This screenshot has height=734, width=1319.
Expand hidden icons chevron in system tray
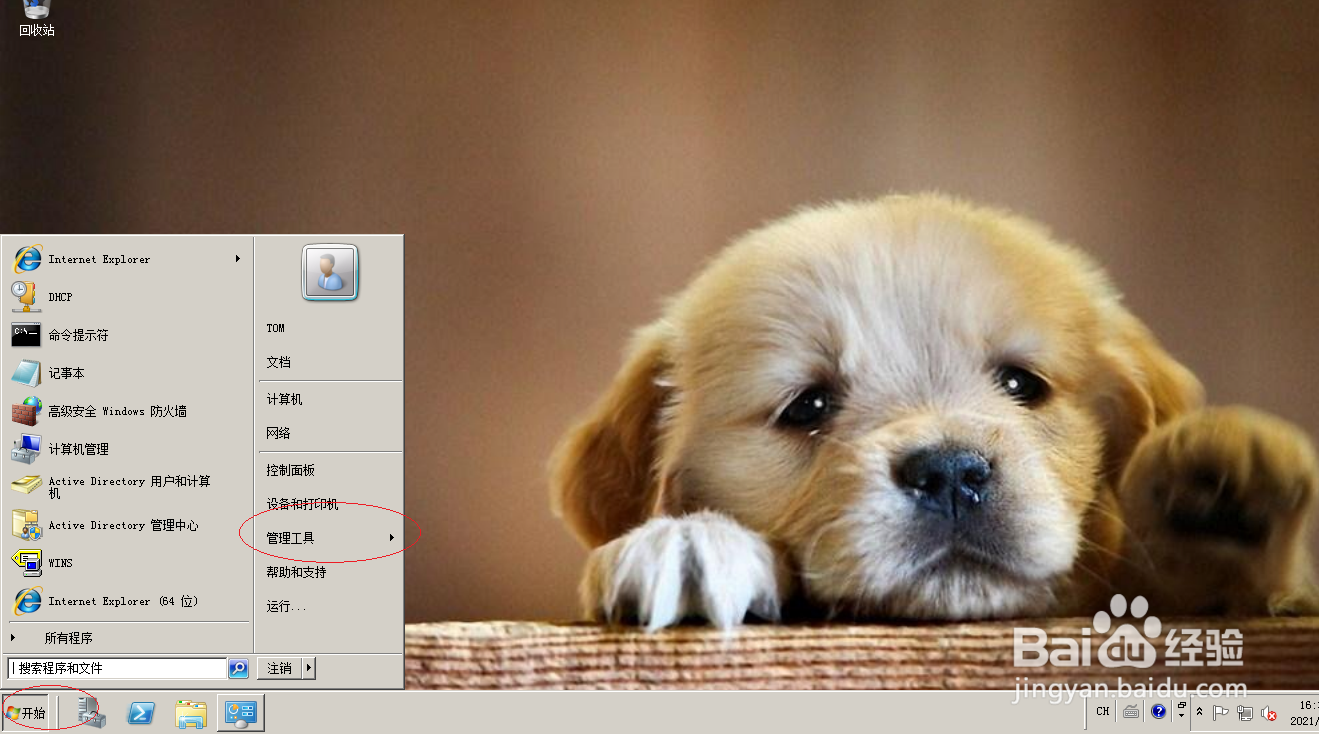click(1200, 711)
